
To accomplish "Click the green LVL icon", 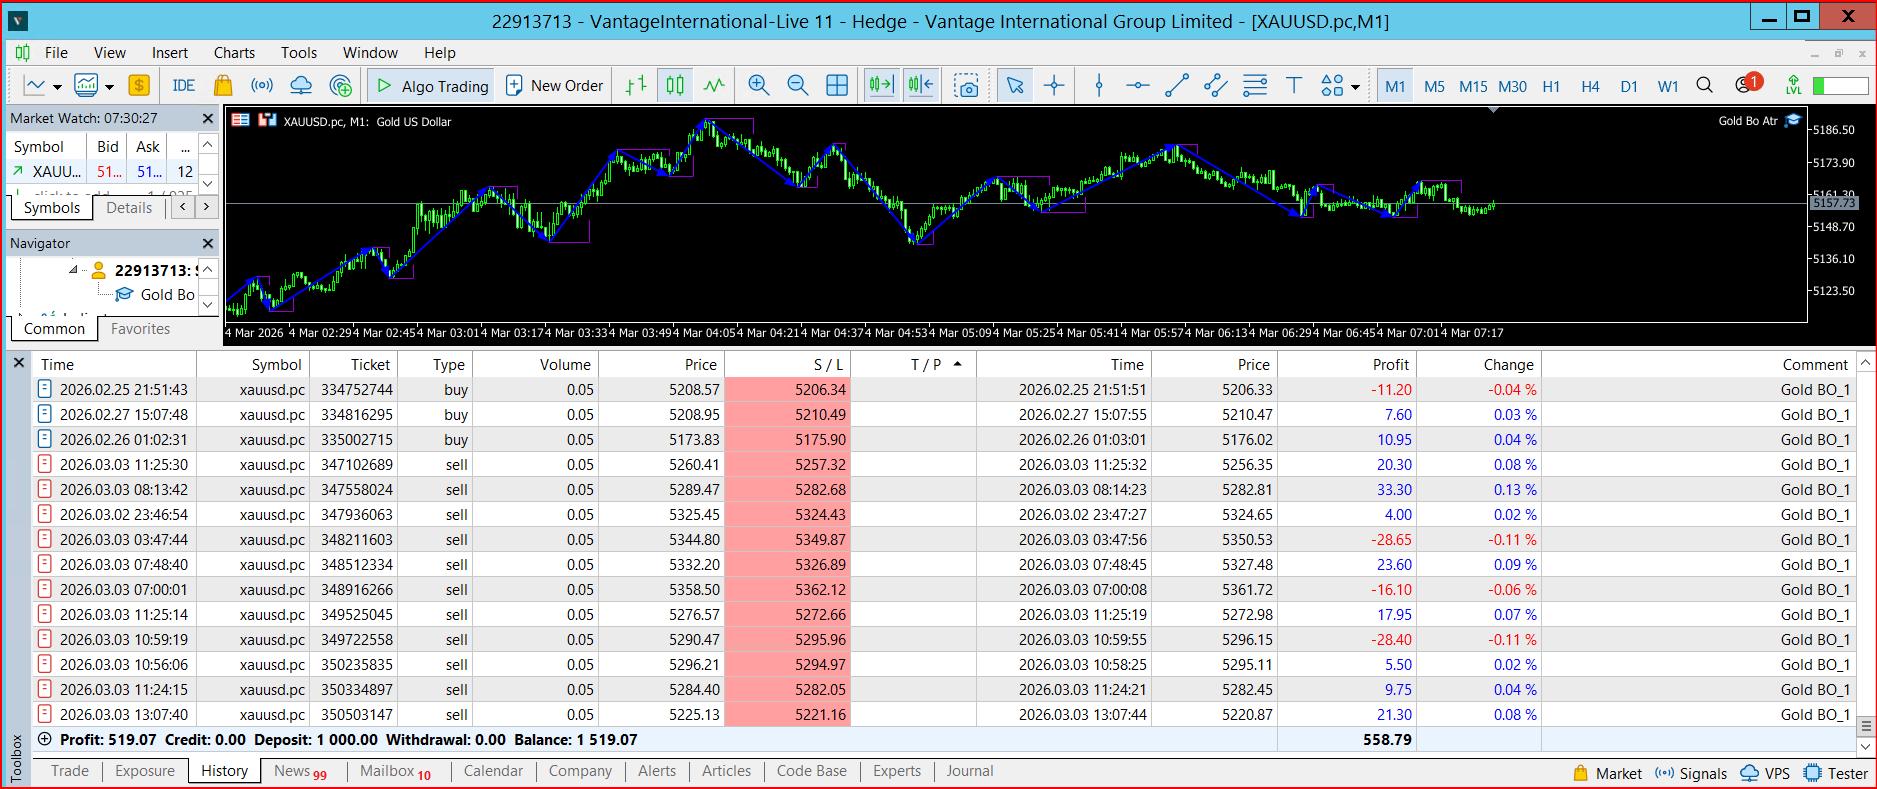I will [1794, 86].
